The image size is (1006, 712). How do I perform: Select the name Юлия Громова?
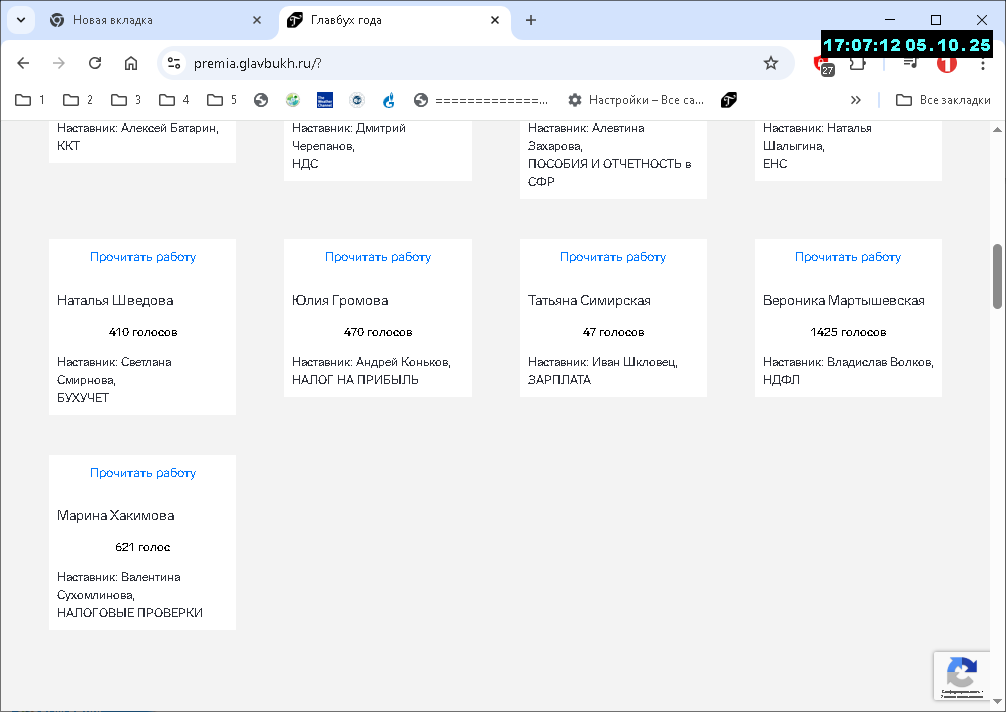[x=340, y=300]
